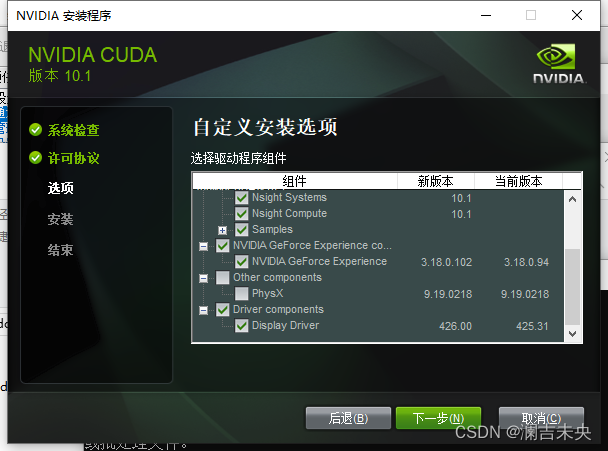Click the 后退(B) back button
Viewport: 608px width, 451px height.
point(348,418)
